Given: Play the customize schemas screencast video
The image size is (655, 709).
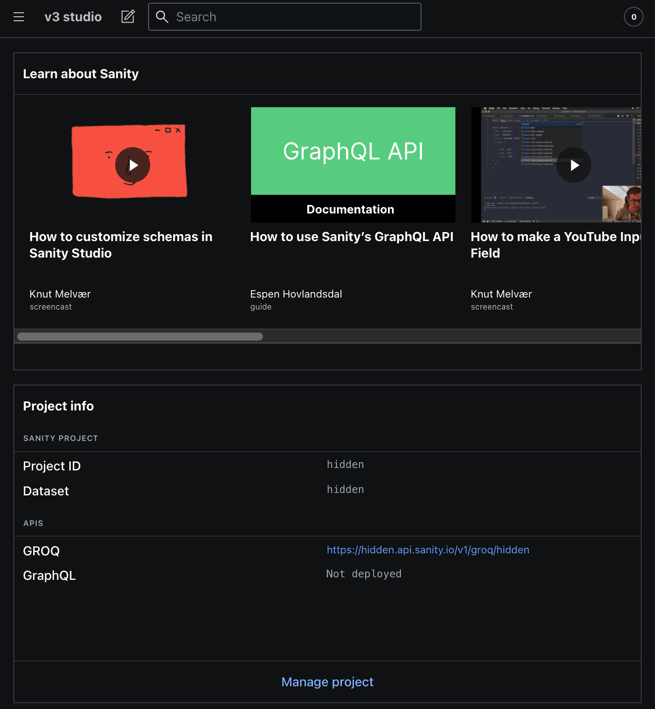Looking at the screenshot, I should (x=132, y=165).
